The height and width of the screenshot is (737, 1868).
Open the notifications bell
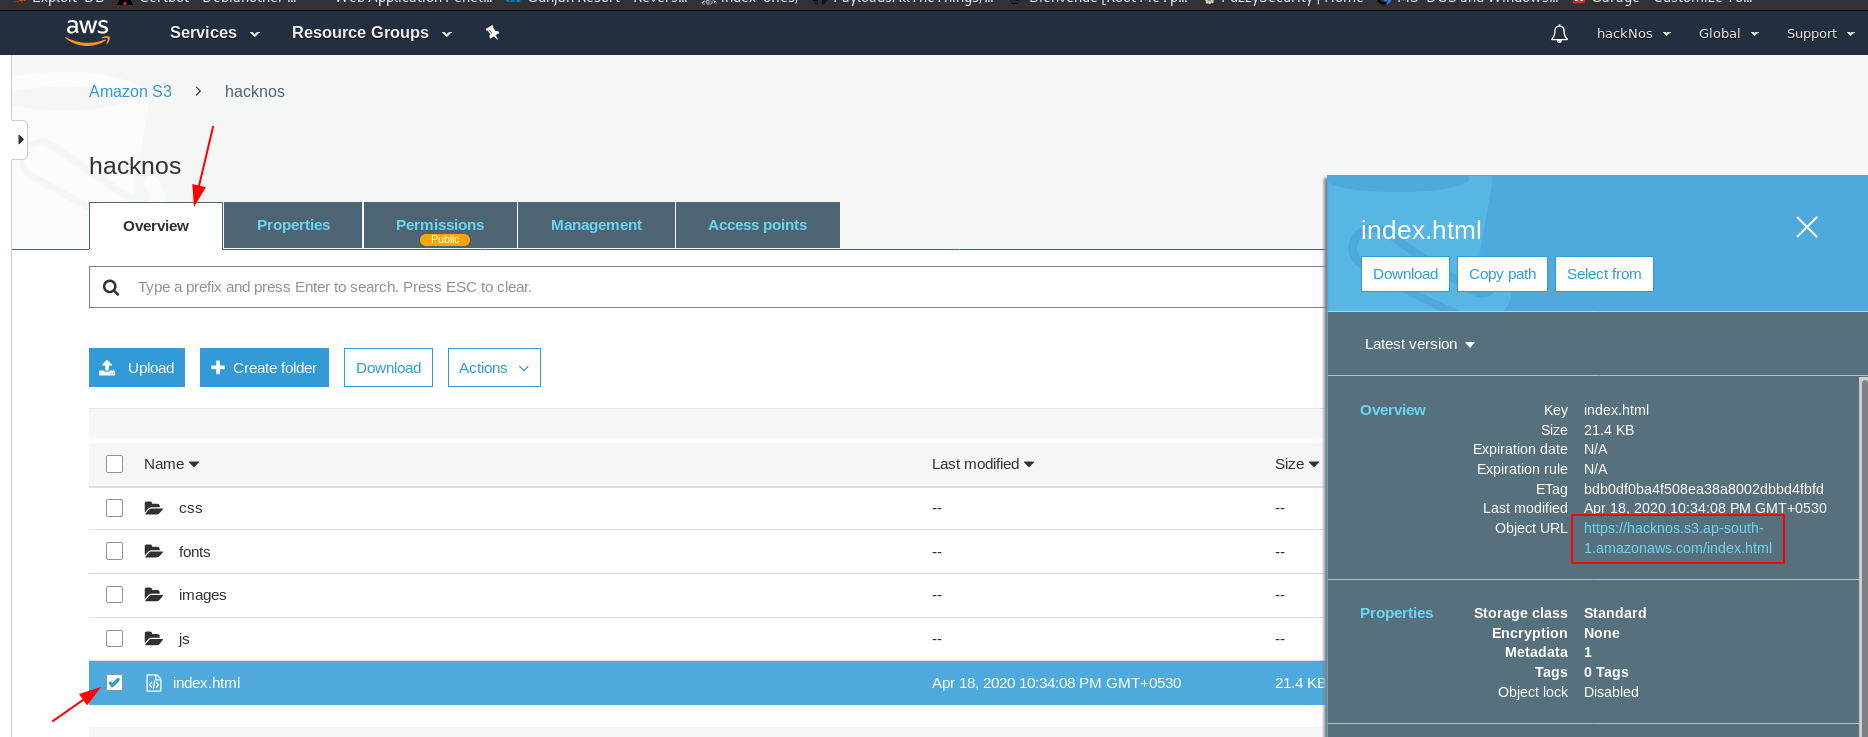1559,34
